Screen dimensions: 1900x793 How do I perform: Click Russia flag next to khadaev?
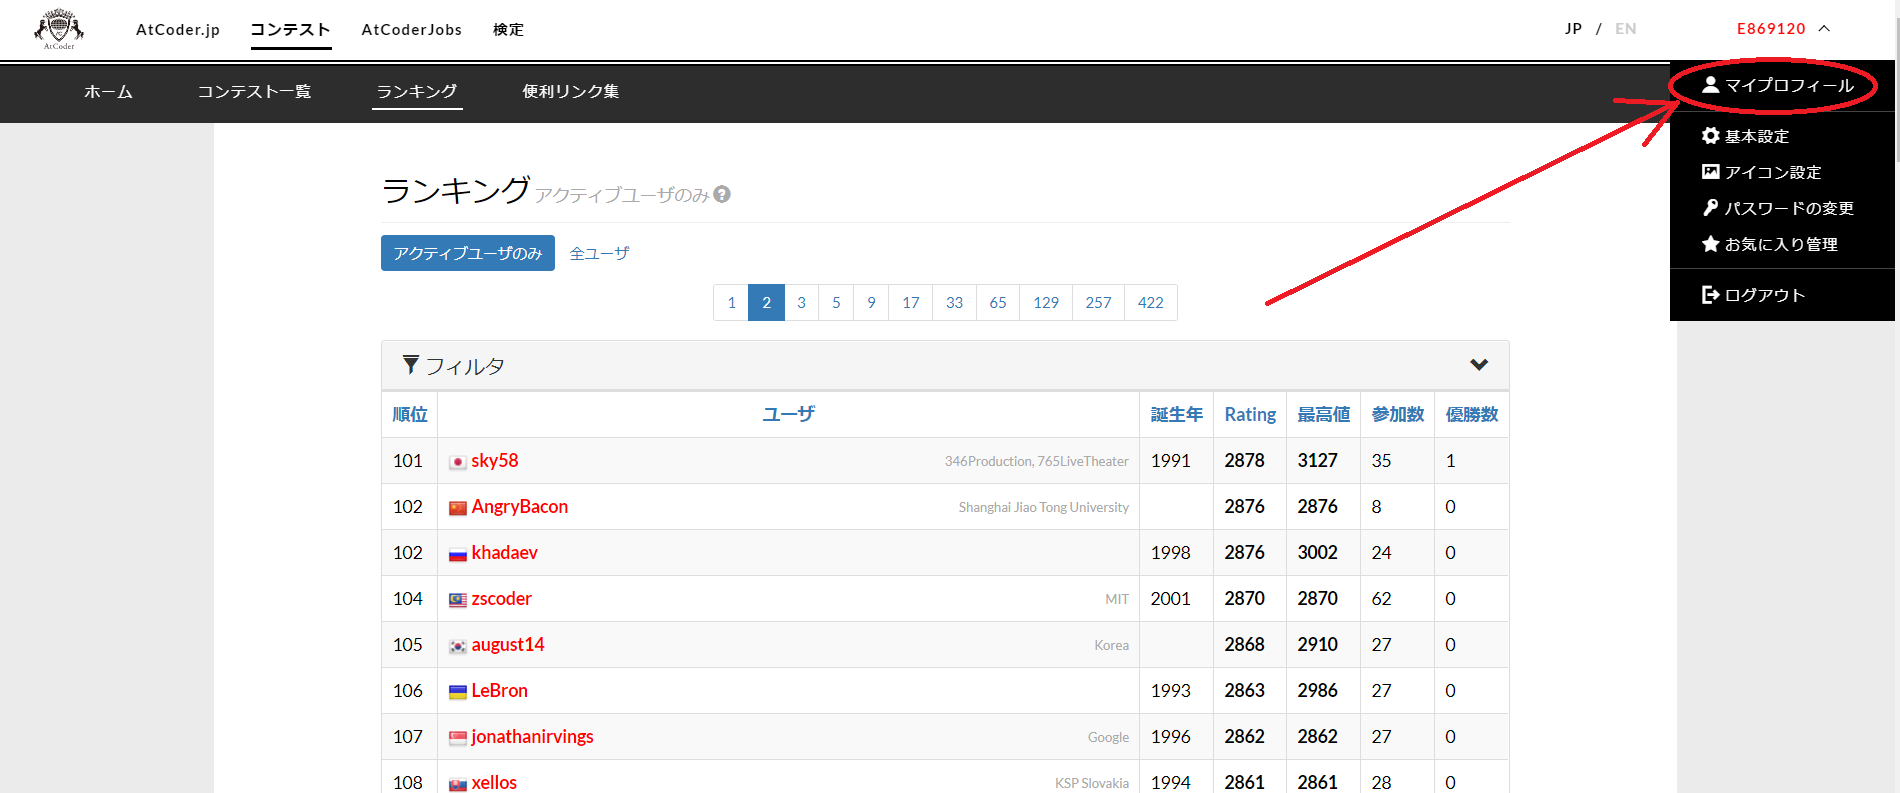coord(458,554)
